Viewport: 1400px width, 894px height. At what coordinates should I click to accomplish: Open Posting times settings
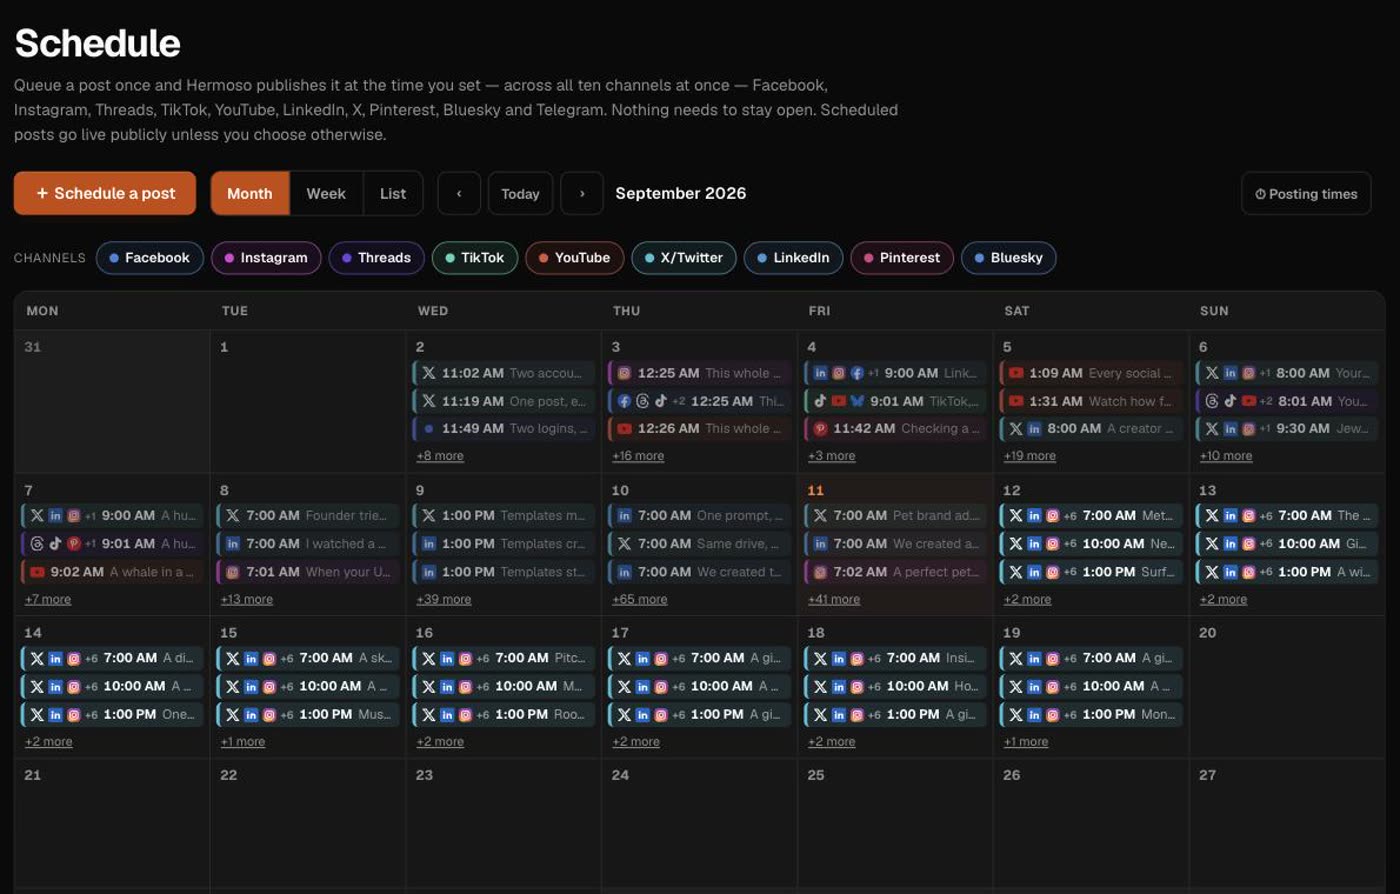point(1306,194)
